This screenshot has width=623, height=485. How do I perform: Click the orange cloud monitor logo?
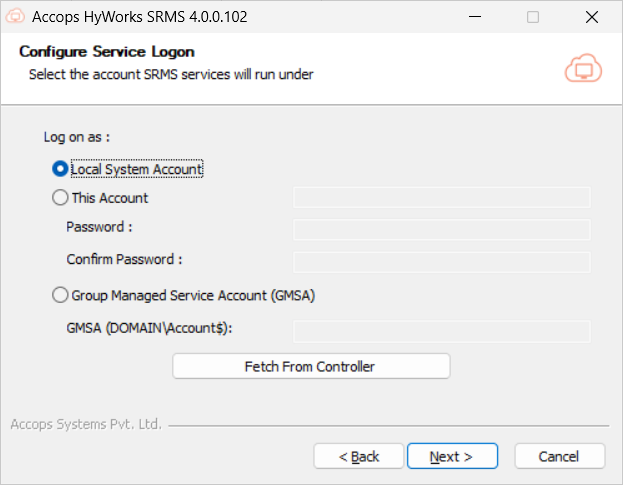[582, 67]
